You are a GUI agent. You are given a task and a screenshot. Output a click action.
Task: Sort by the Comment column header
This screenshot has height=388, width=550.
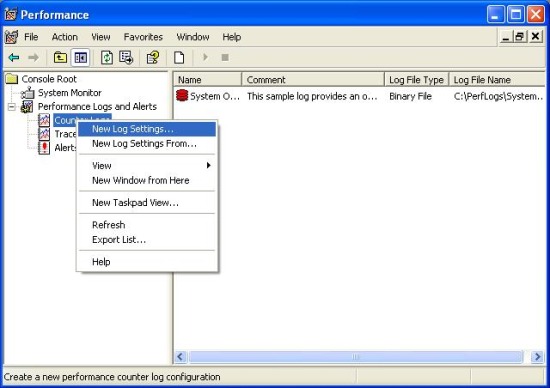tap(313, 80)
